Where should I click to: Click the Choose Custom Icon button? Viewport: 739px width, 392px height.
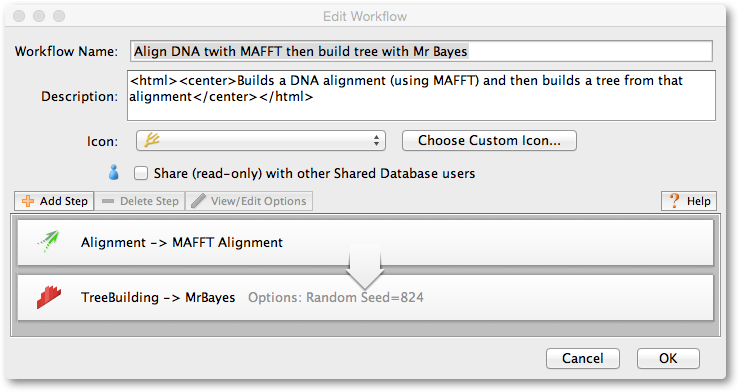click(x=489, y=140)
